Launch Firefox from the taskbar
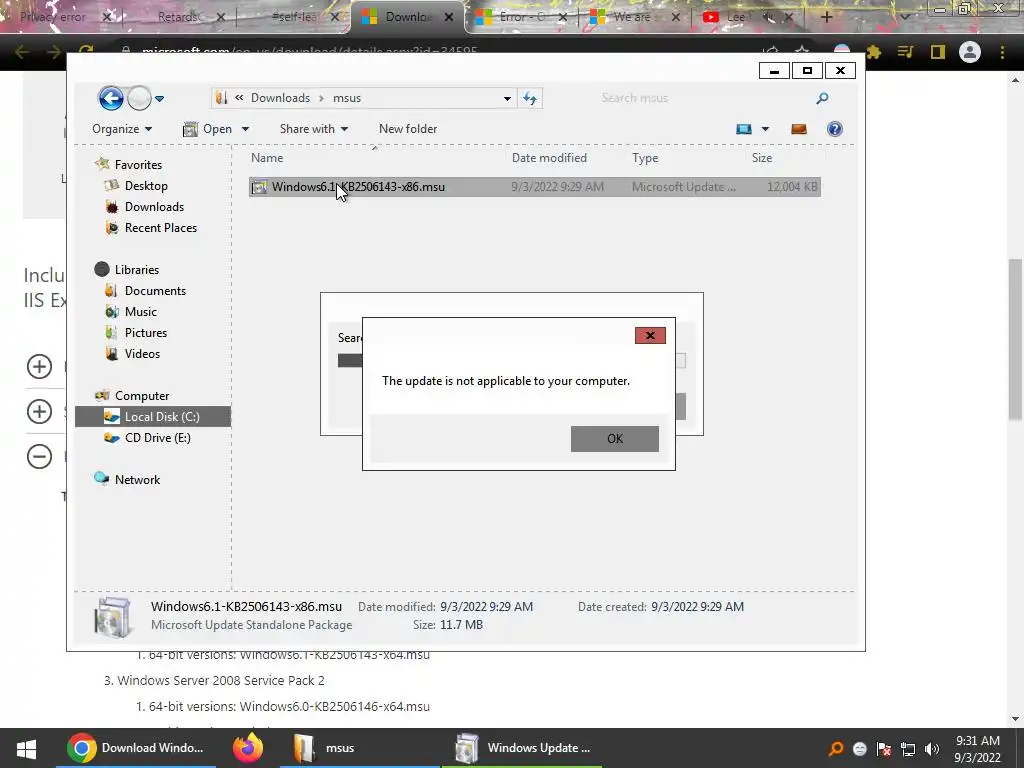Screen dimensions: 1024x768 tap(248, 748)
